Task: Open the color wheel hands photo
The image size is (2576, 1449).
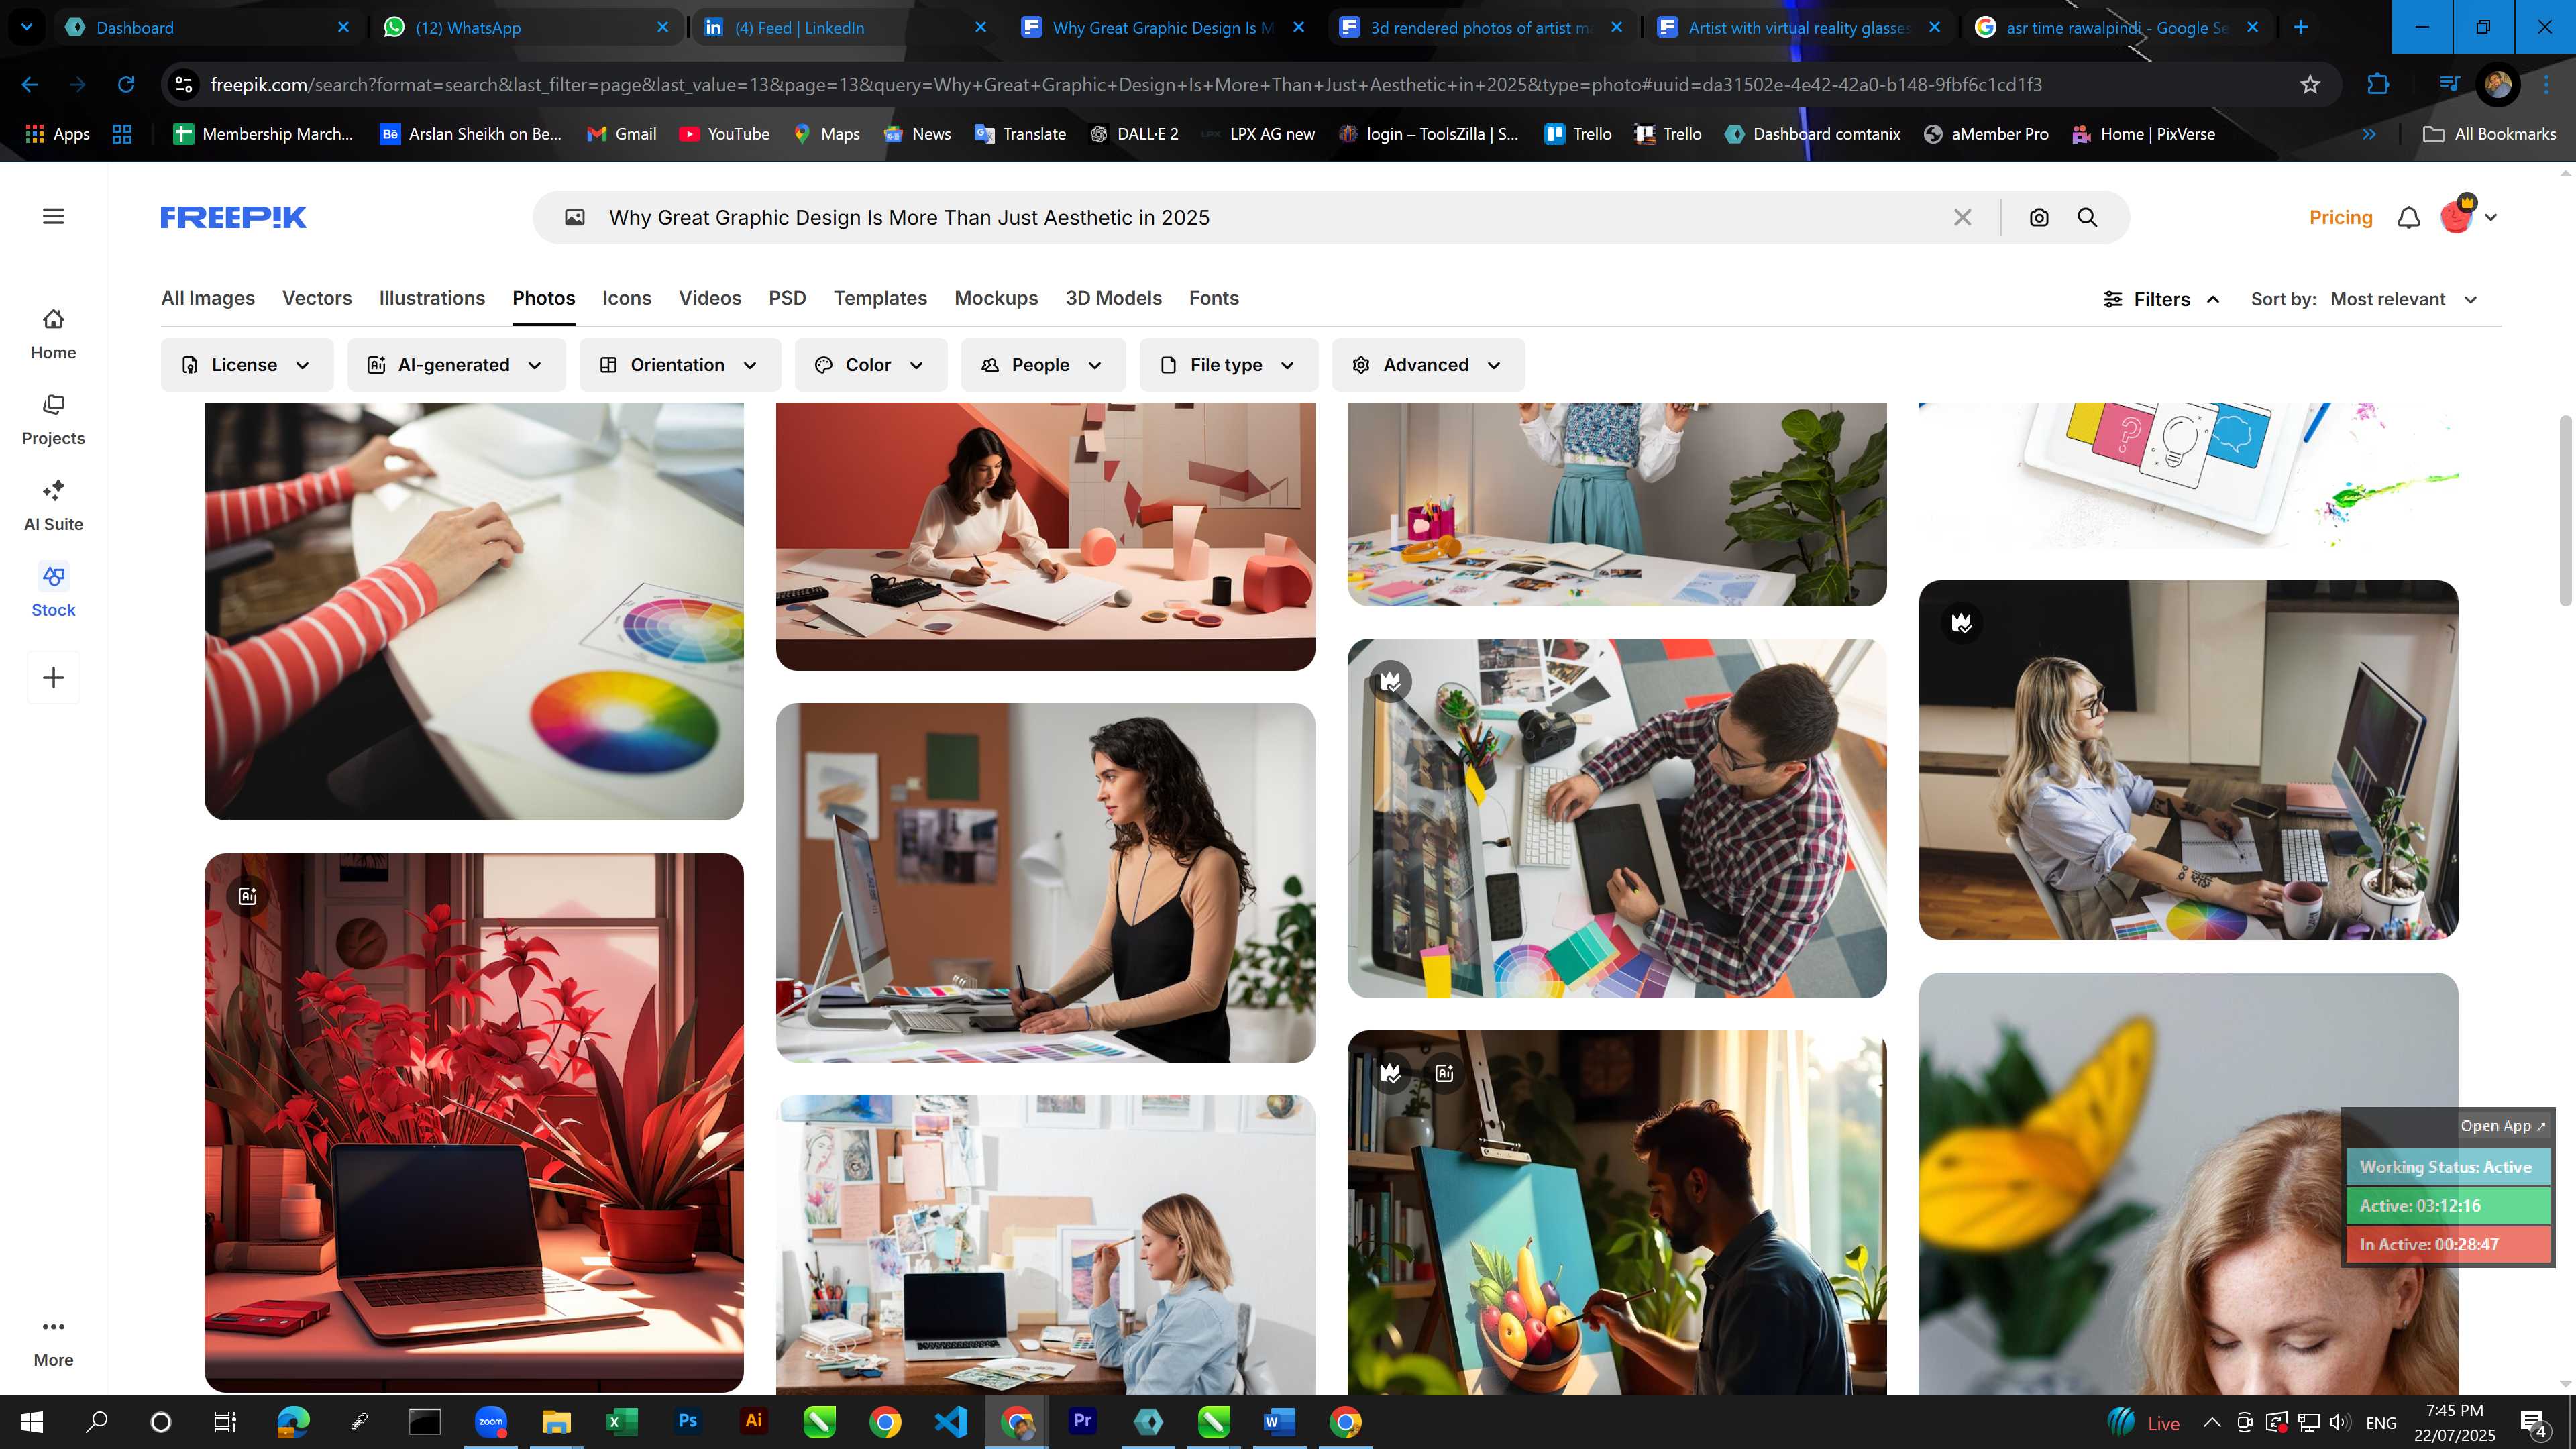Action: (474, 611)
